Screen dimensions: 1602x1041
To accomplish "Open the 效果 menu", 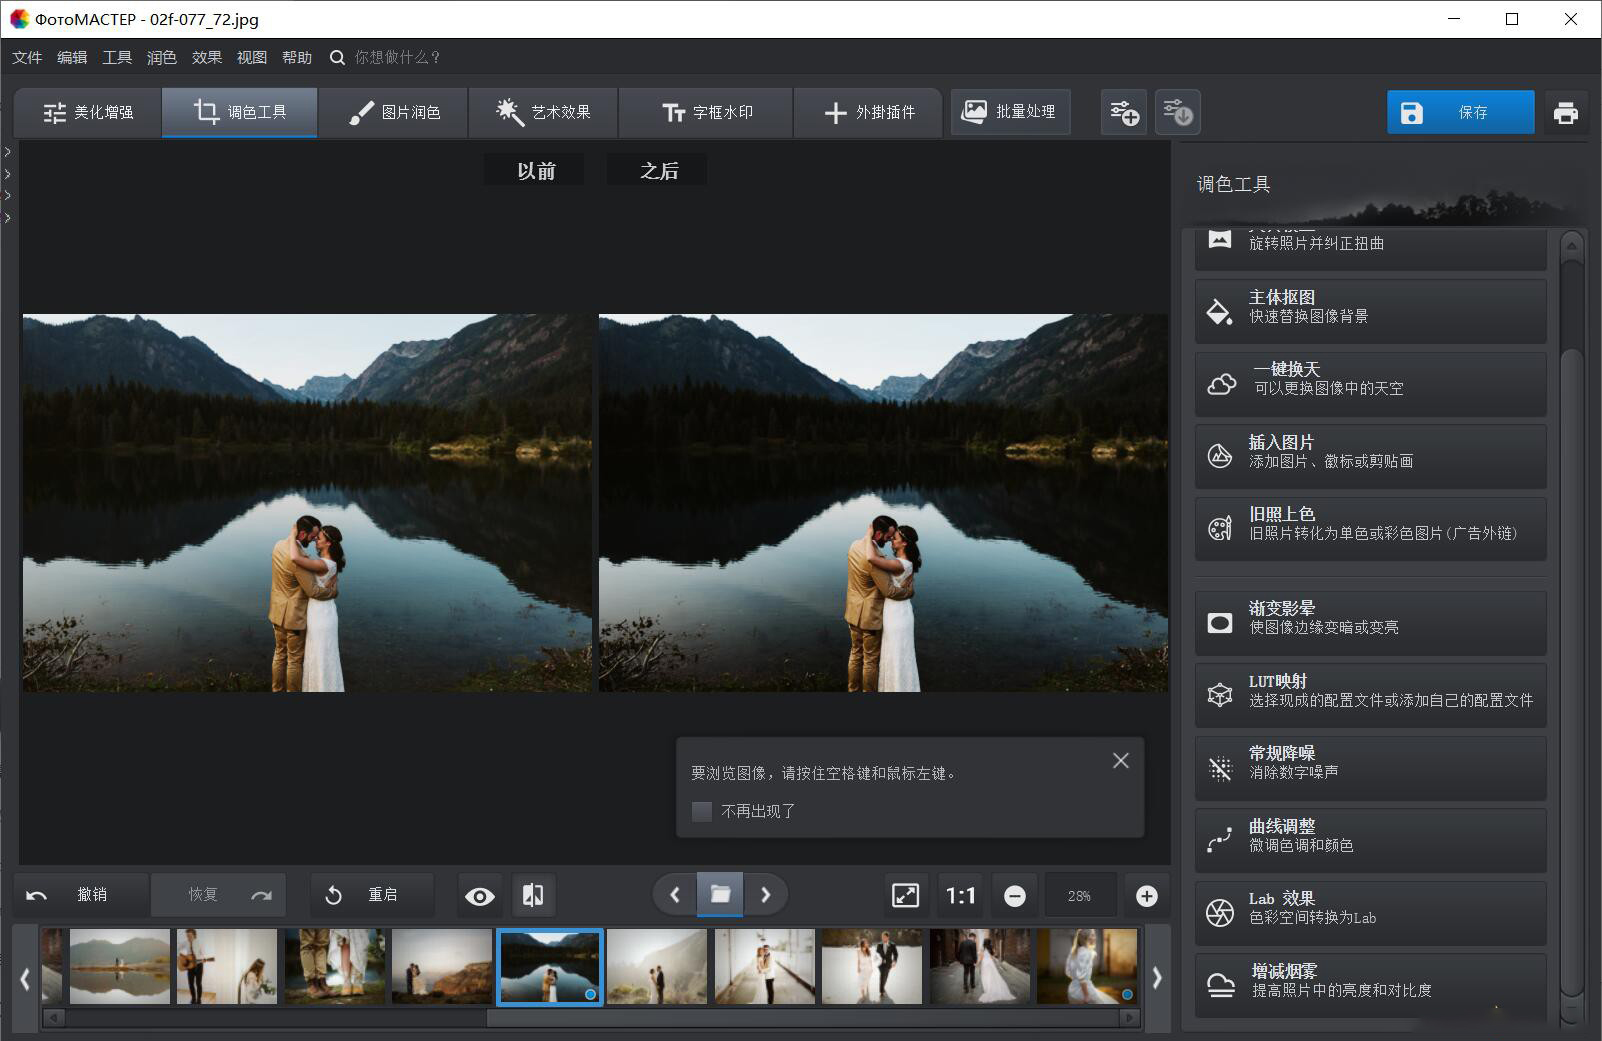I will pos(205,57).
